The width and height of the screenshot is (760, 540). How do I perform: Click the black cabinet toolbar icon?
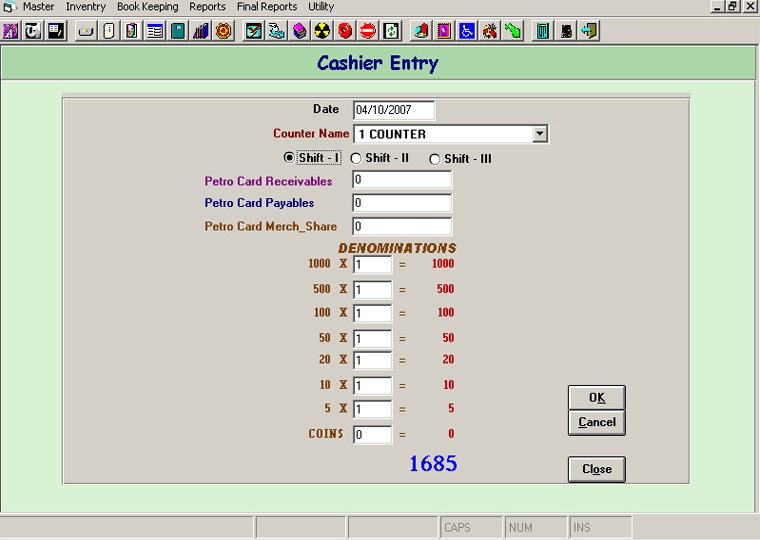click(x=566, y=31)
